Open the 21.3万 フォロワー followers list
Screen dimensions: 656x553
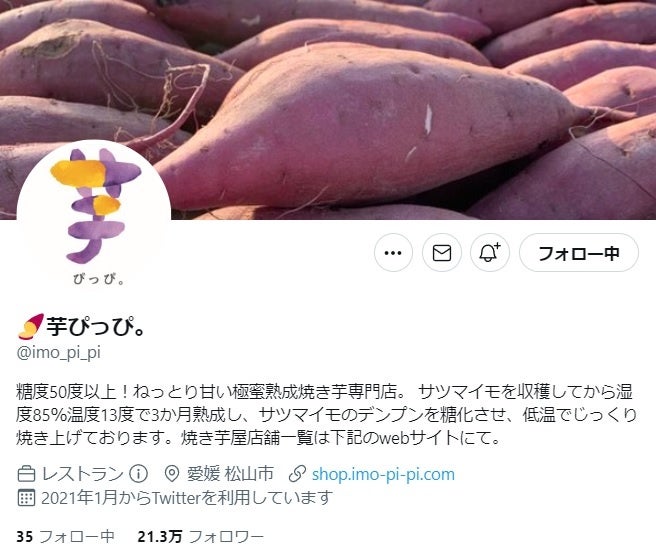(x=201, y=536)
